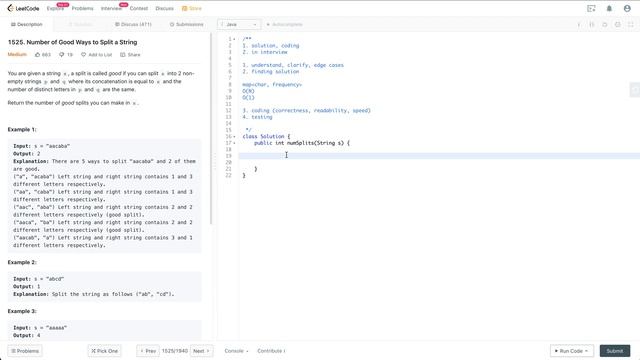This screenshot has height=360, width=640.
Task: Open the notifications bell
Action: coord(609,8)
